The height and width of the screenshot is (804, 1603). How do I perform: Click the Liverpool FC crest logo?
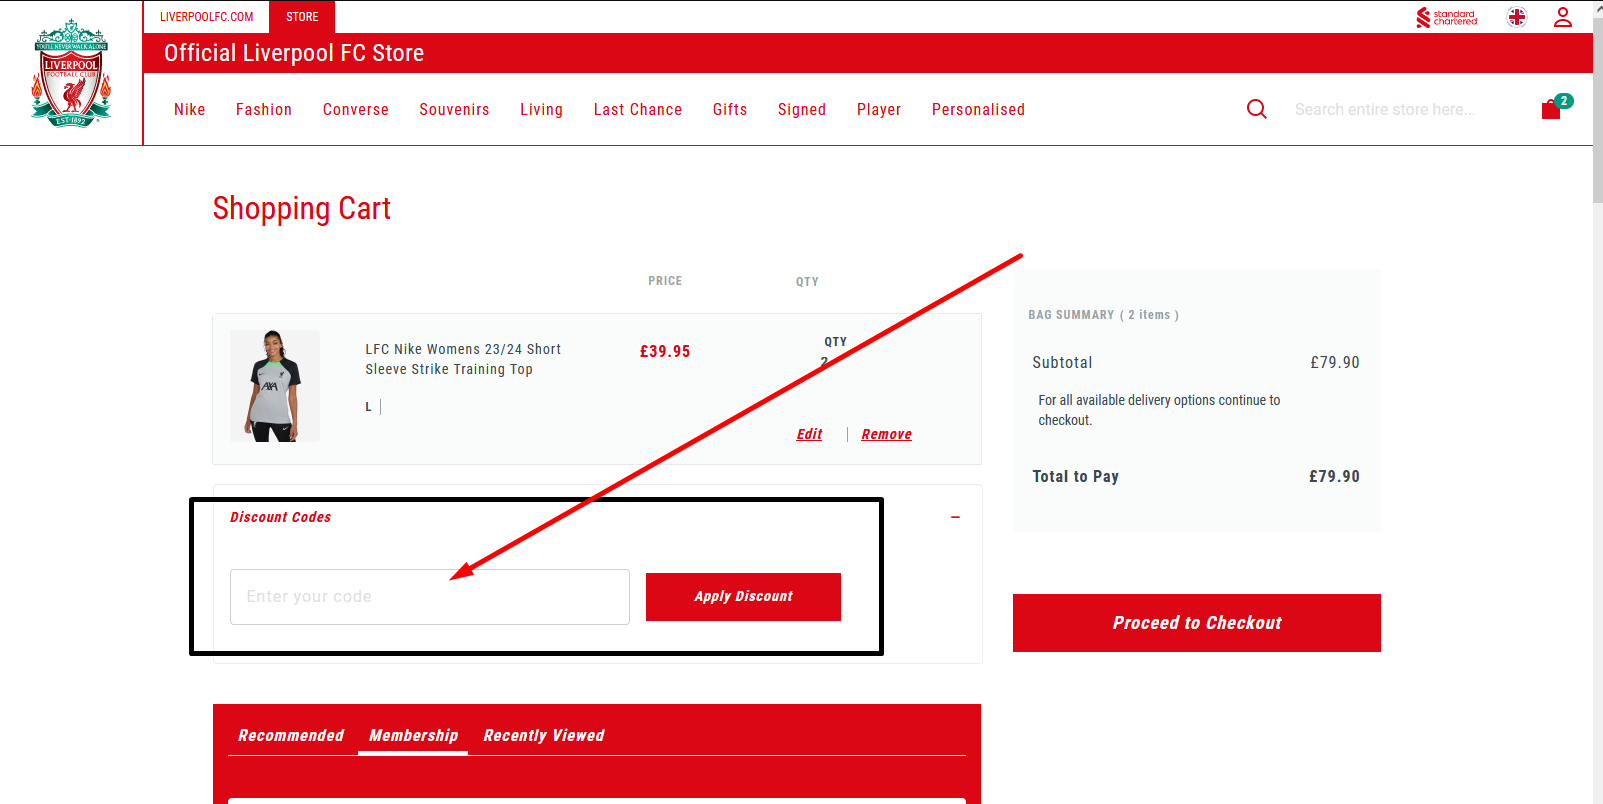pos(71,73)
